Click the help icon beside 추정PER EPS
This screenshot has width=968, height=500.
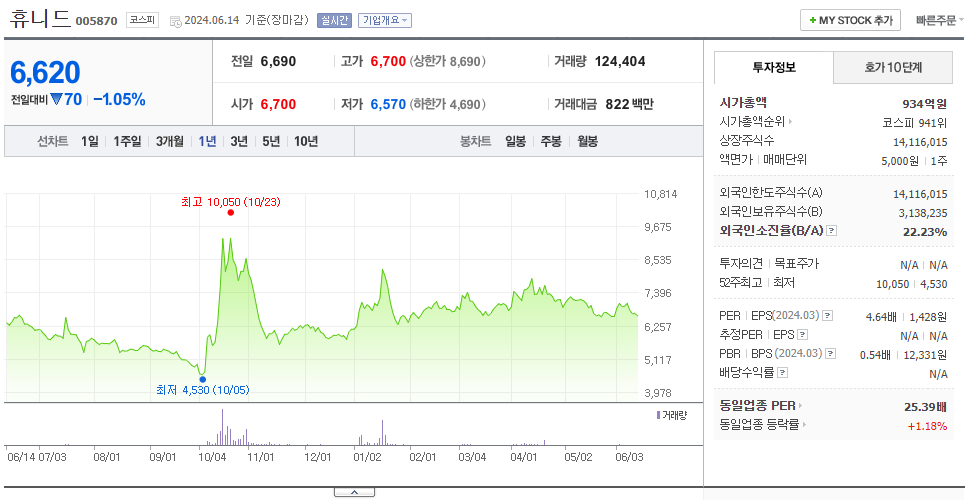[803, 335]
